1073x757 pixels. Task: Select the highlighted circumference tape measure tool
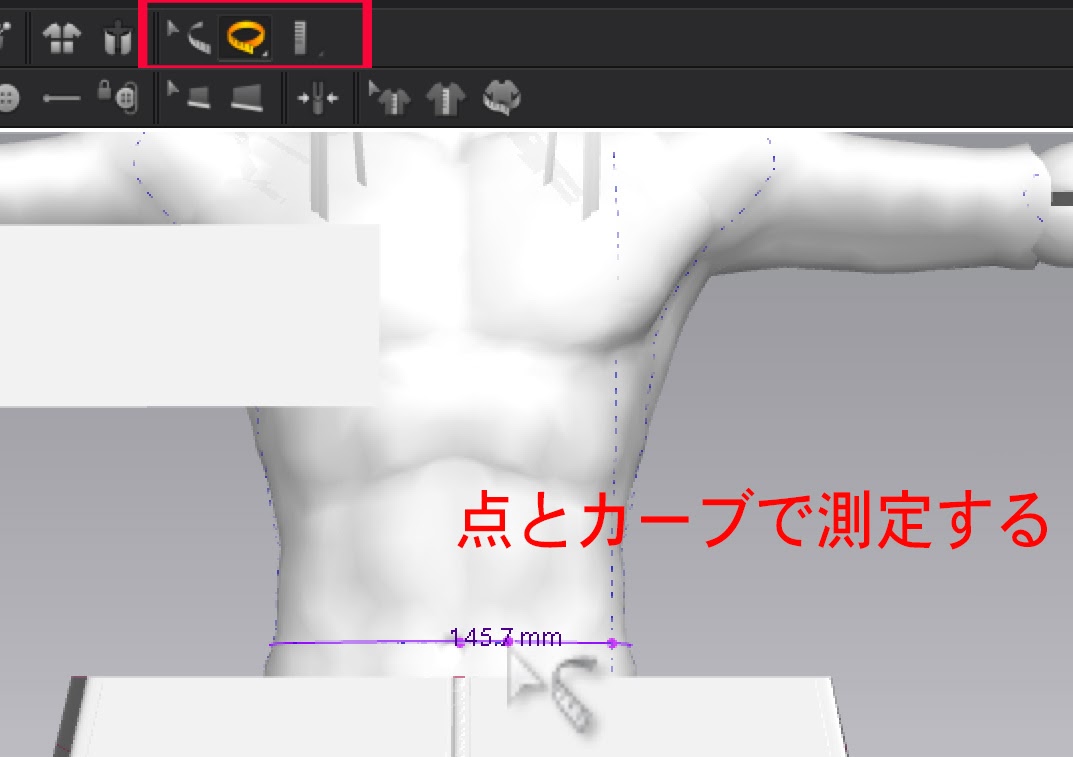coord(245,38)
